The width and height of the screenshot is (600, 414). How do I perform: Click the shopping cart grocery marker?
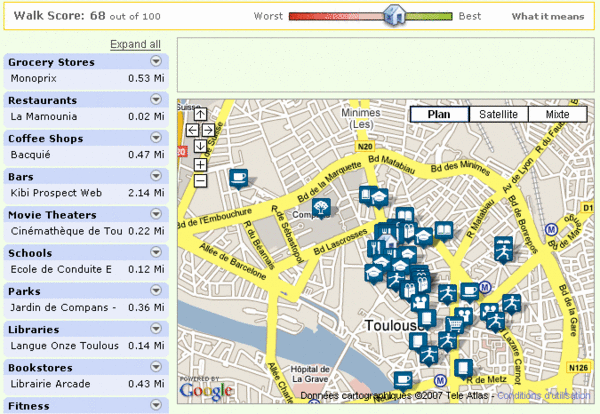tap(455, 325)
